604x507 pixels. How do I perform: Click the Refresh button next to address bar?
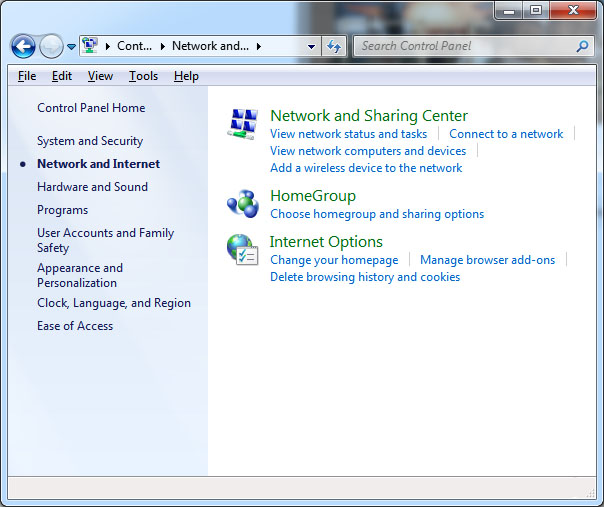334,47
